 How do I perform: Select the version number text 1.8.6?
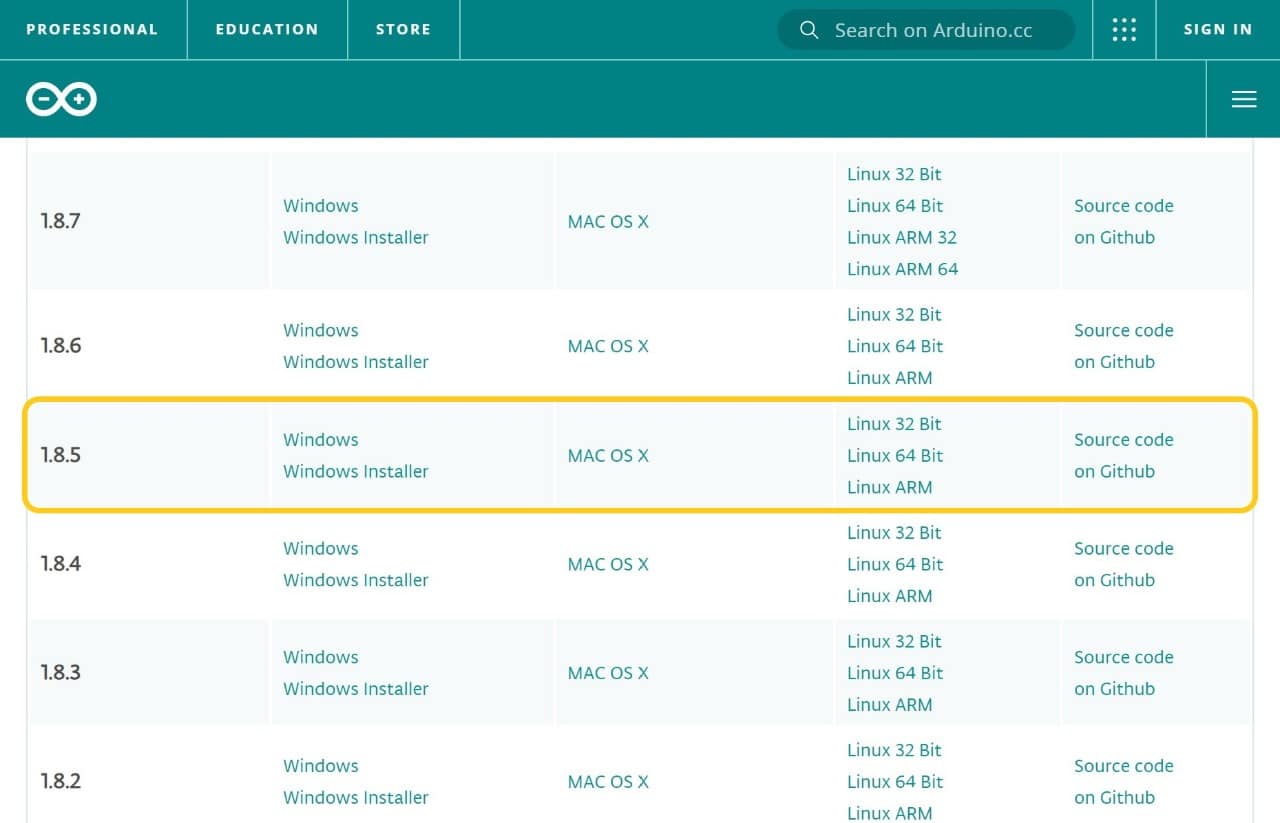click(x=61, y=346)
